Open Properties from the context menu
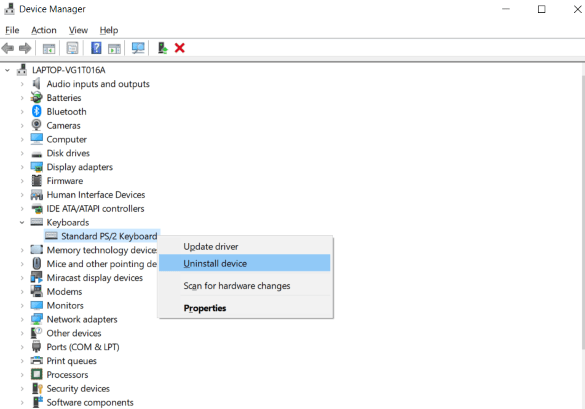Screen dimensions: 585x409 tap(245, 308)
